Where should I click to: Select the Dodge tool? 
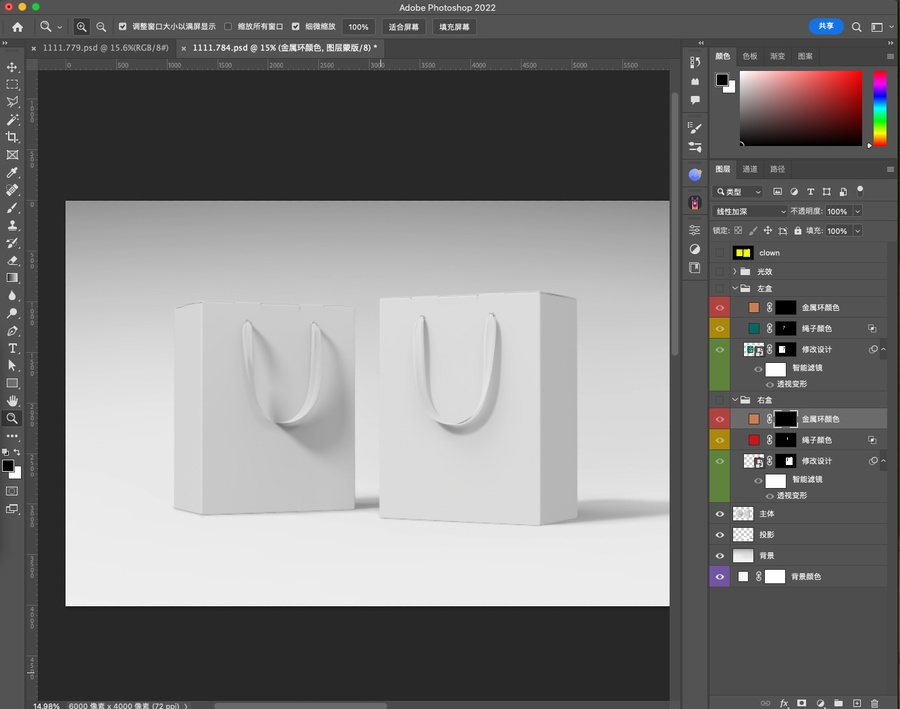[x=12, y=313]
